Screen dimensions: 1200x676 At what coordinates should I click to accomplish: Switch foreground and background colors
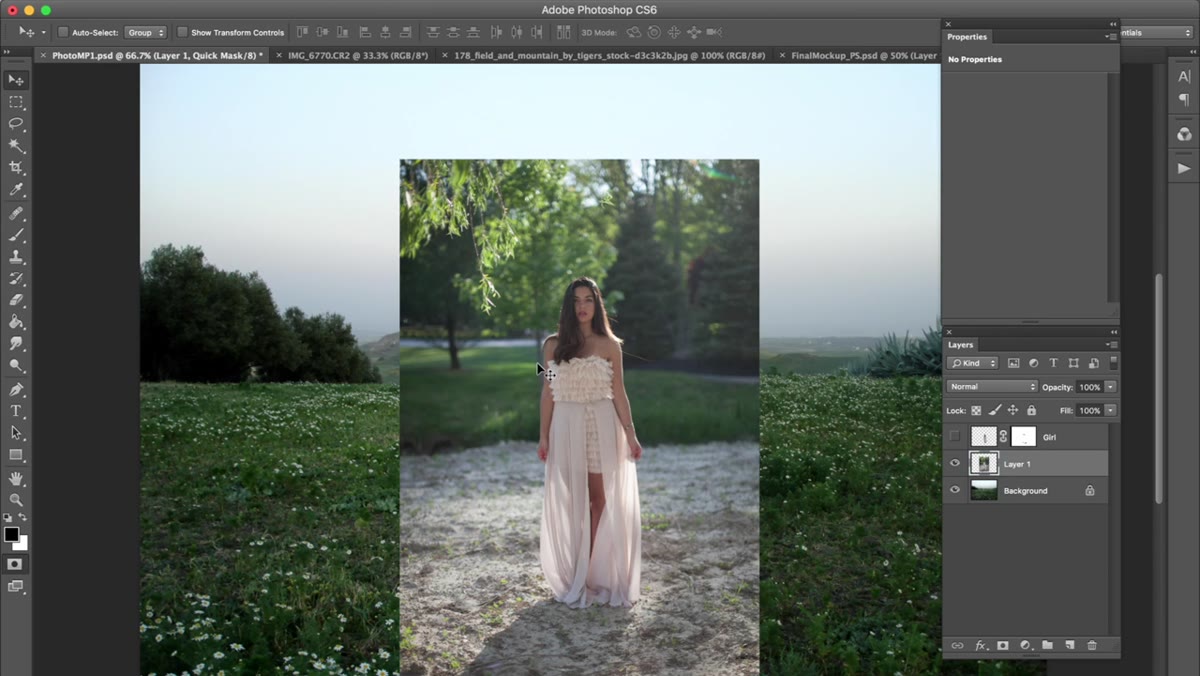(23, 517)
